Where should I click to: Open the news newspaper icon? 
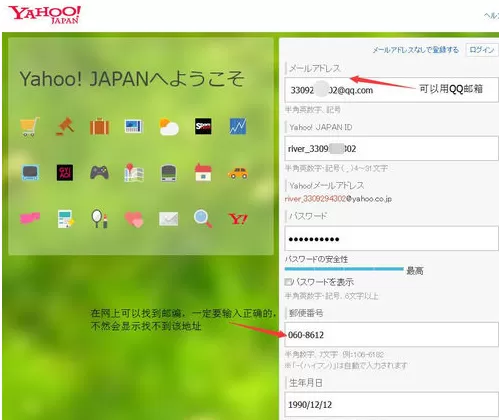click(x=134, y=126)
